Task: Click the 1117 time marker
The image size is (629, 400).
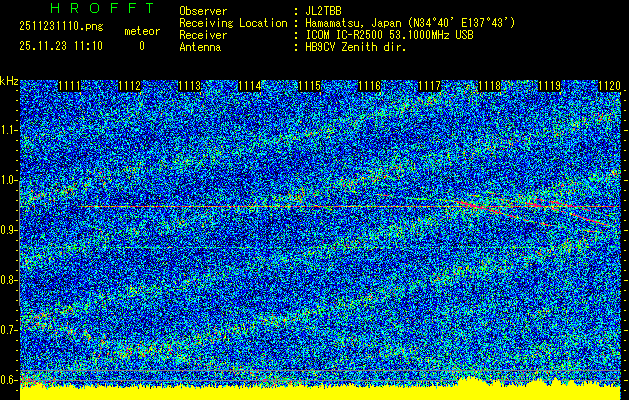Action: coord(430,87)
